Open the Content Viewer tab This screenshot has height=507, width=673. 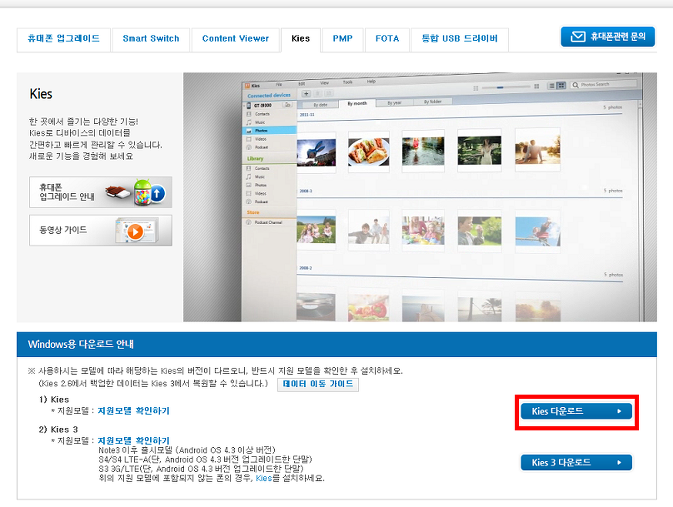click(235, 39)
